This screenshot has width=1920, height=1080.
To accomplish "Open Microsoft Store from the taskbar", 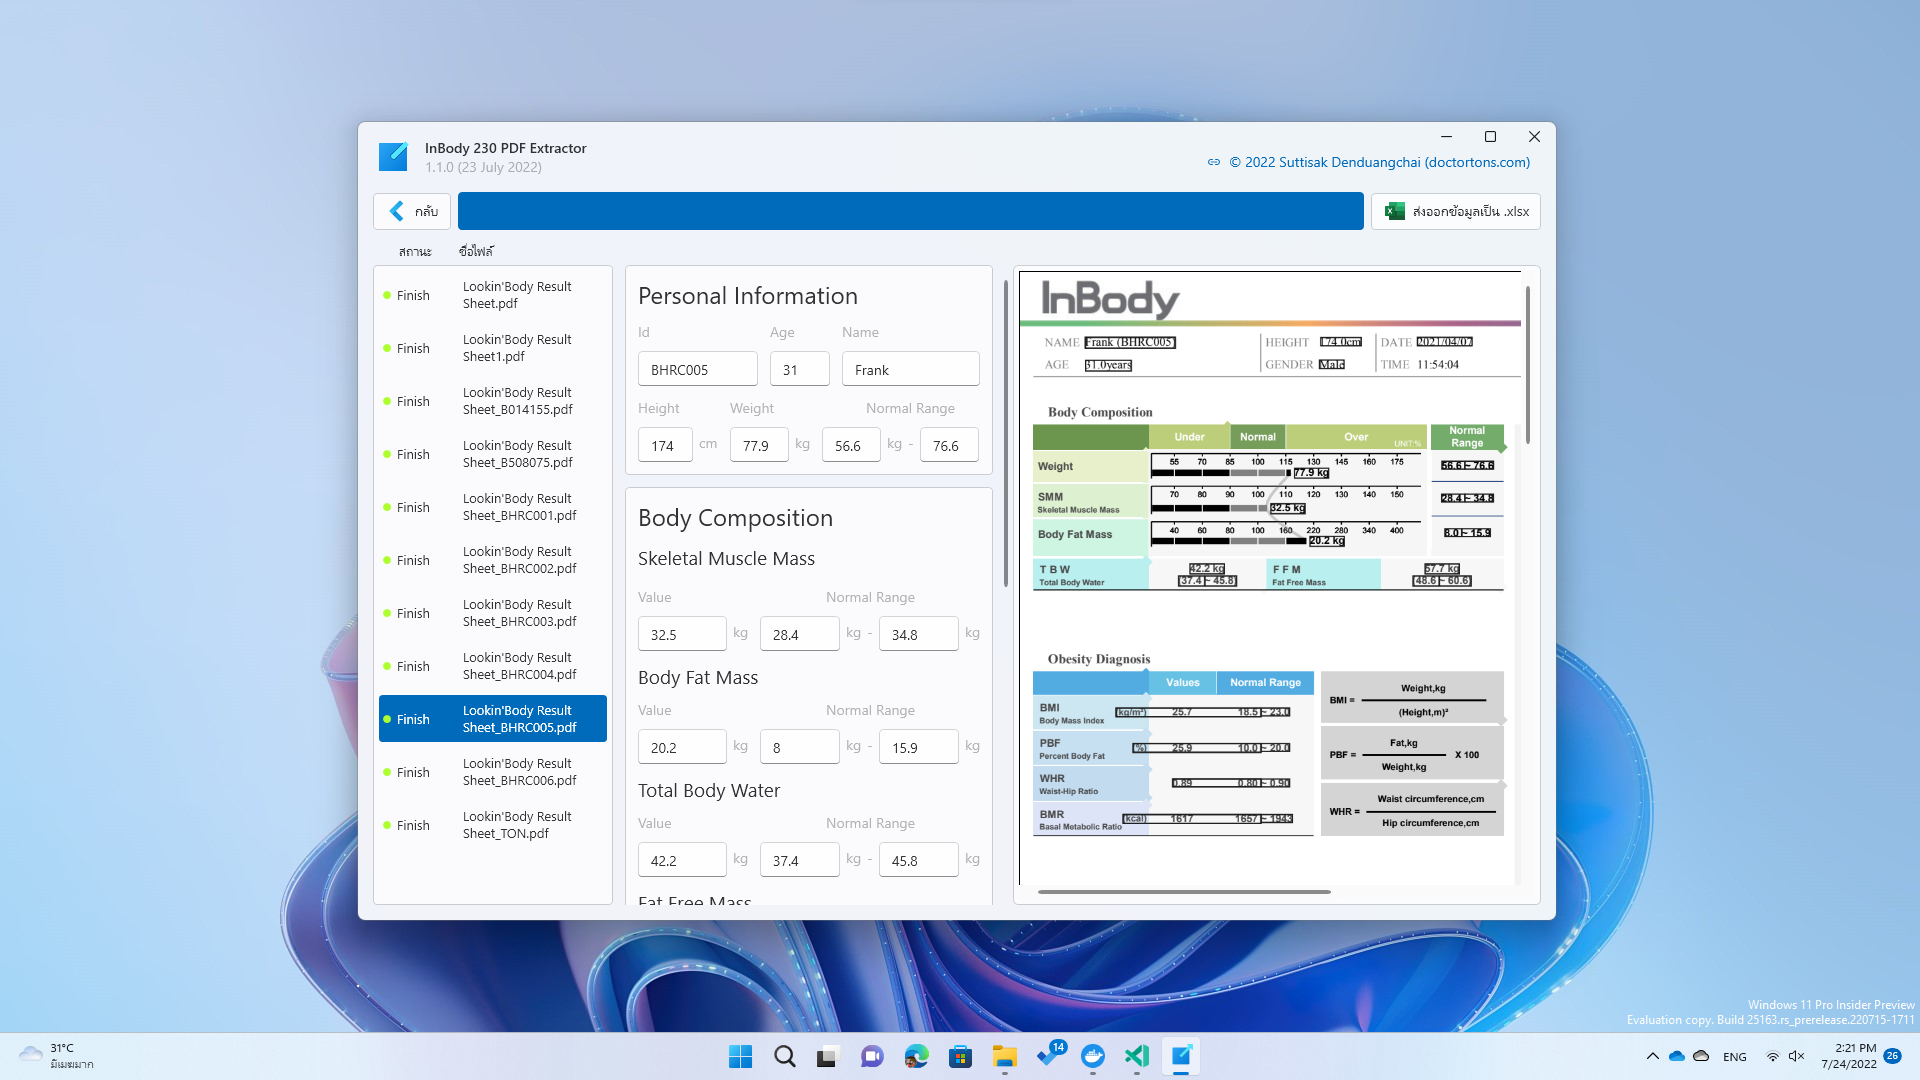I will click(x=960, y=1056).
